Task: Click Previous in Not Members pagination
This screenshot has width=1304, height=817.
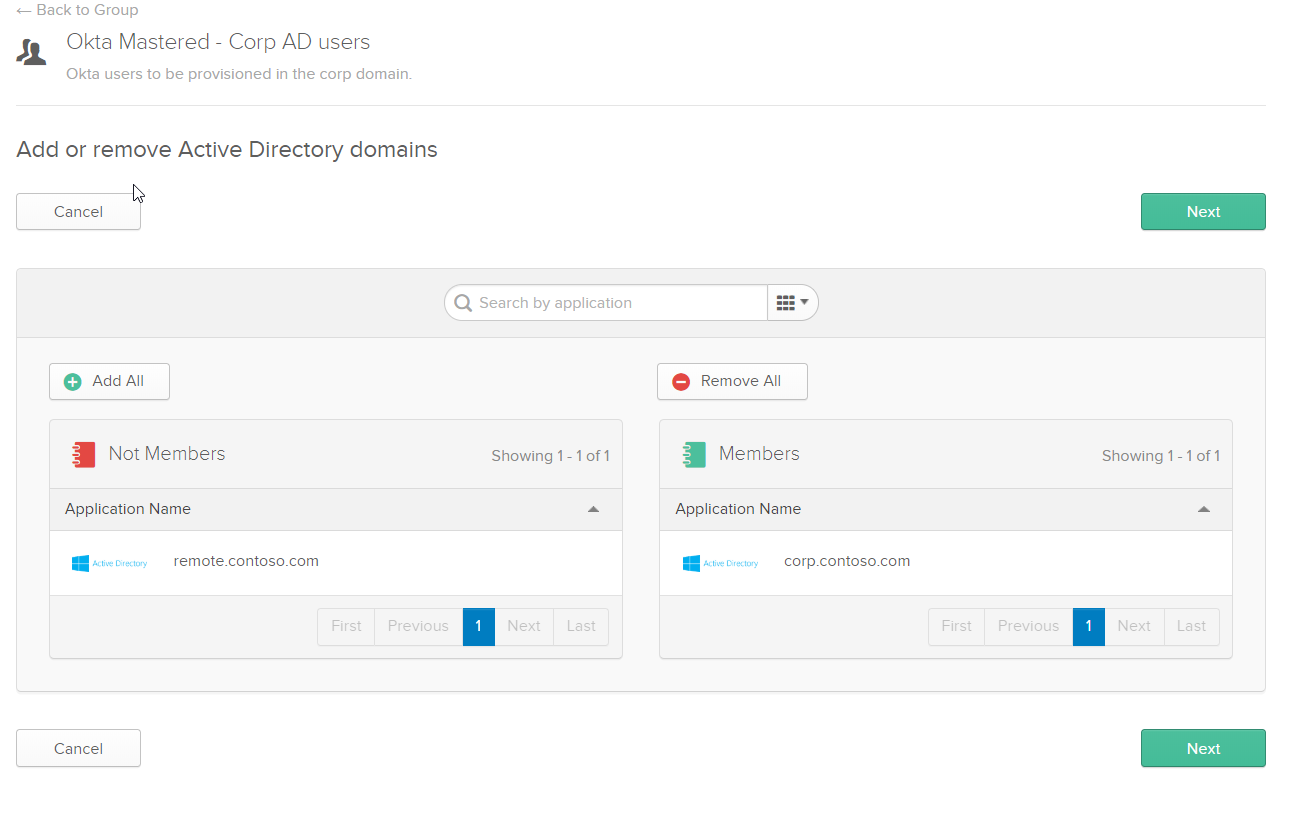Action: click(x=418, y=626)
